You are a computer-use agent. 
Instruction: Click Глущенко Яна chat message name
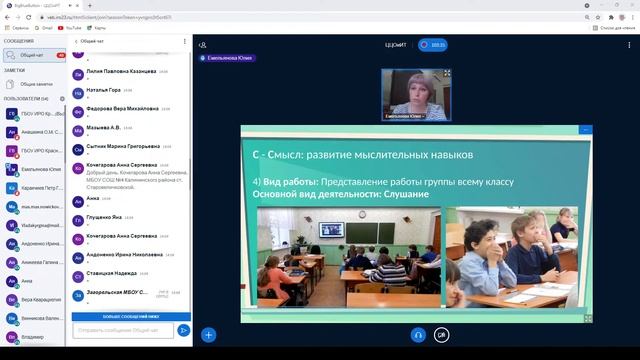[104, 217]
